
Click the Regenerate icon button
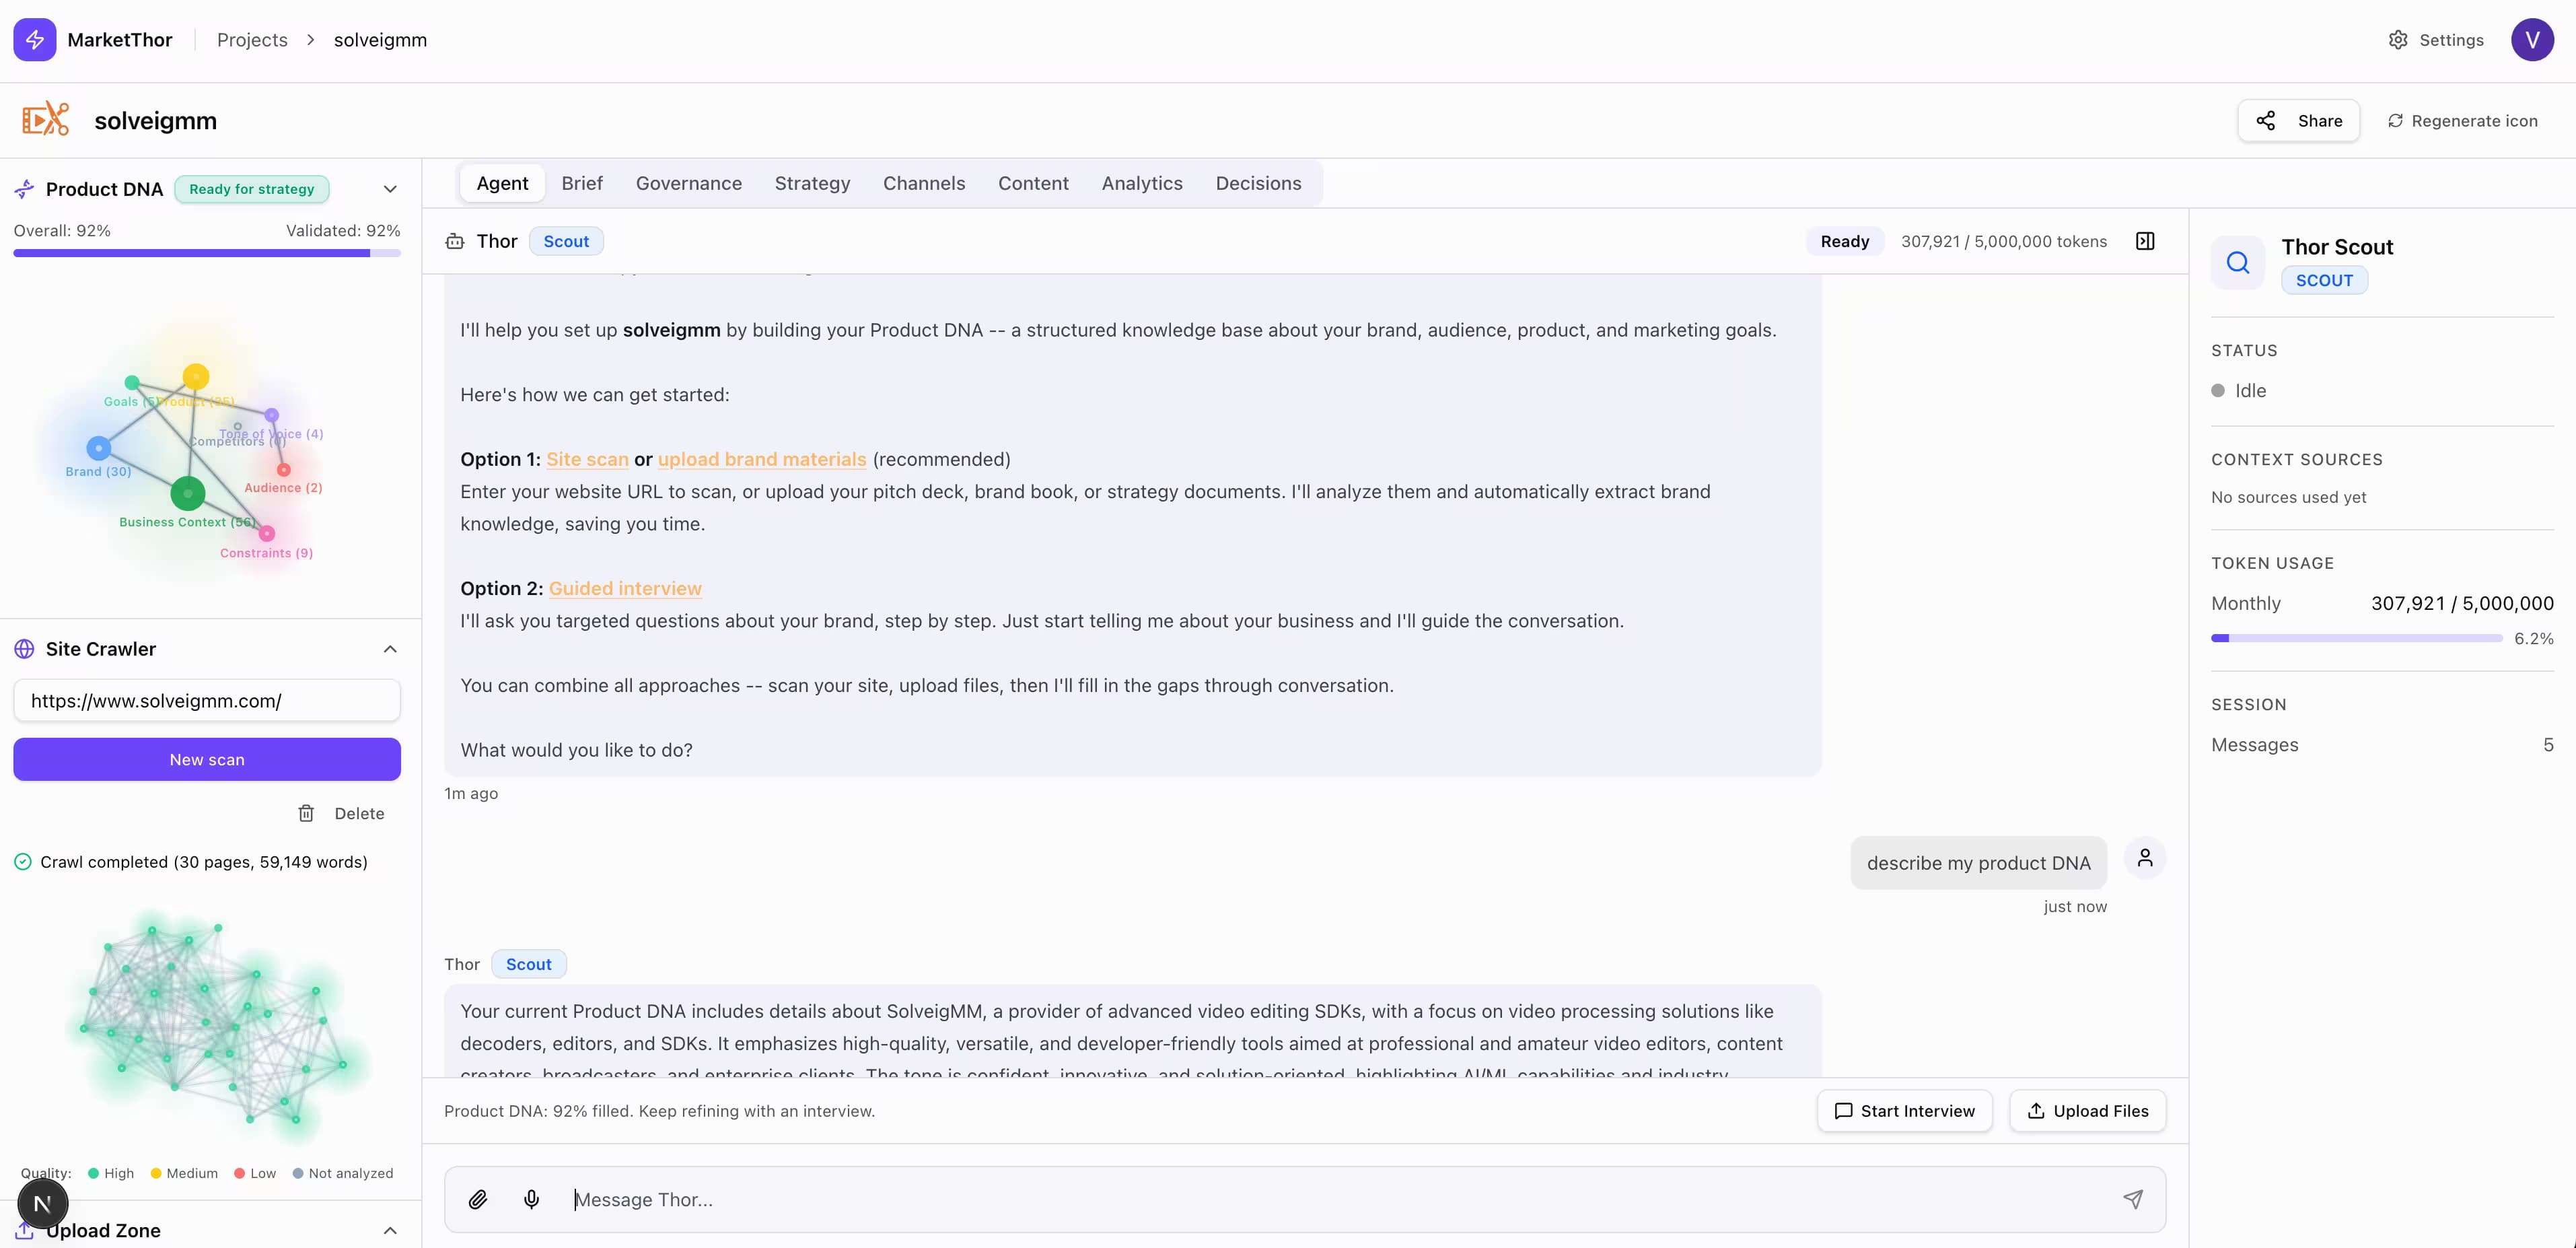[x=2462, y=121]
